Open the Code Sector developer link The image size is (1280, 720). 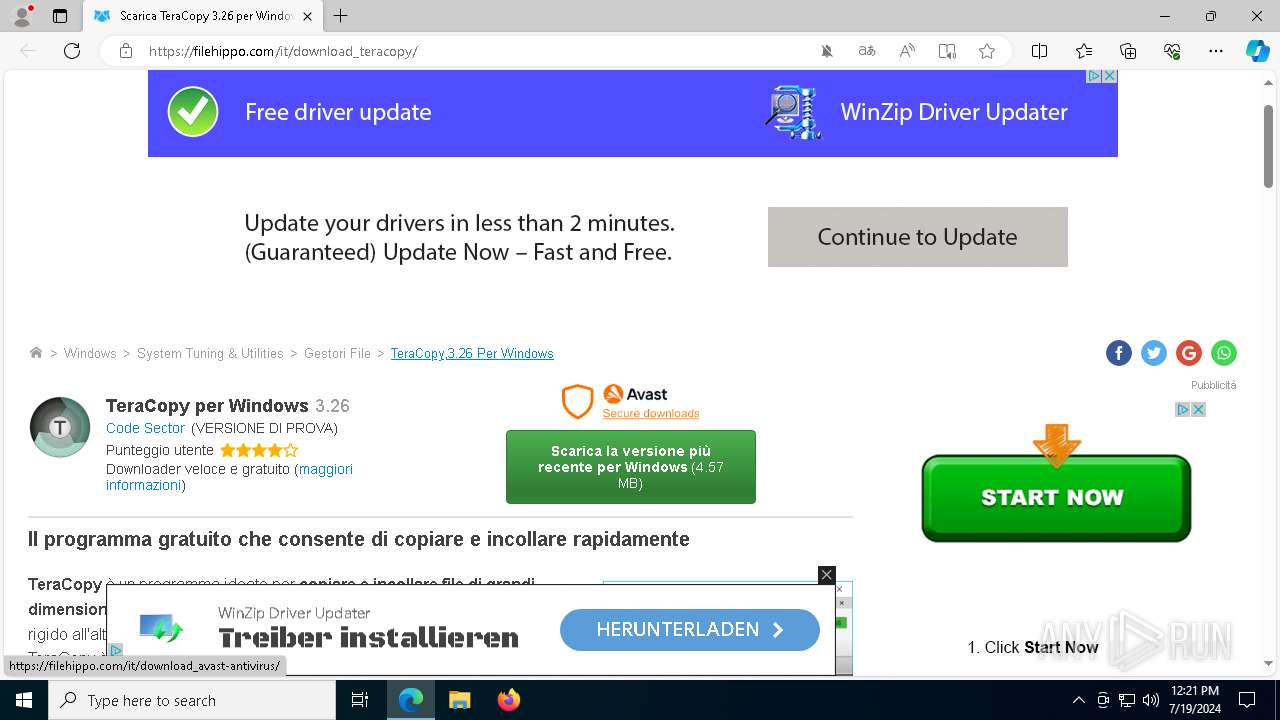146,428
